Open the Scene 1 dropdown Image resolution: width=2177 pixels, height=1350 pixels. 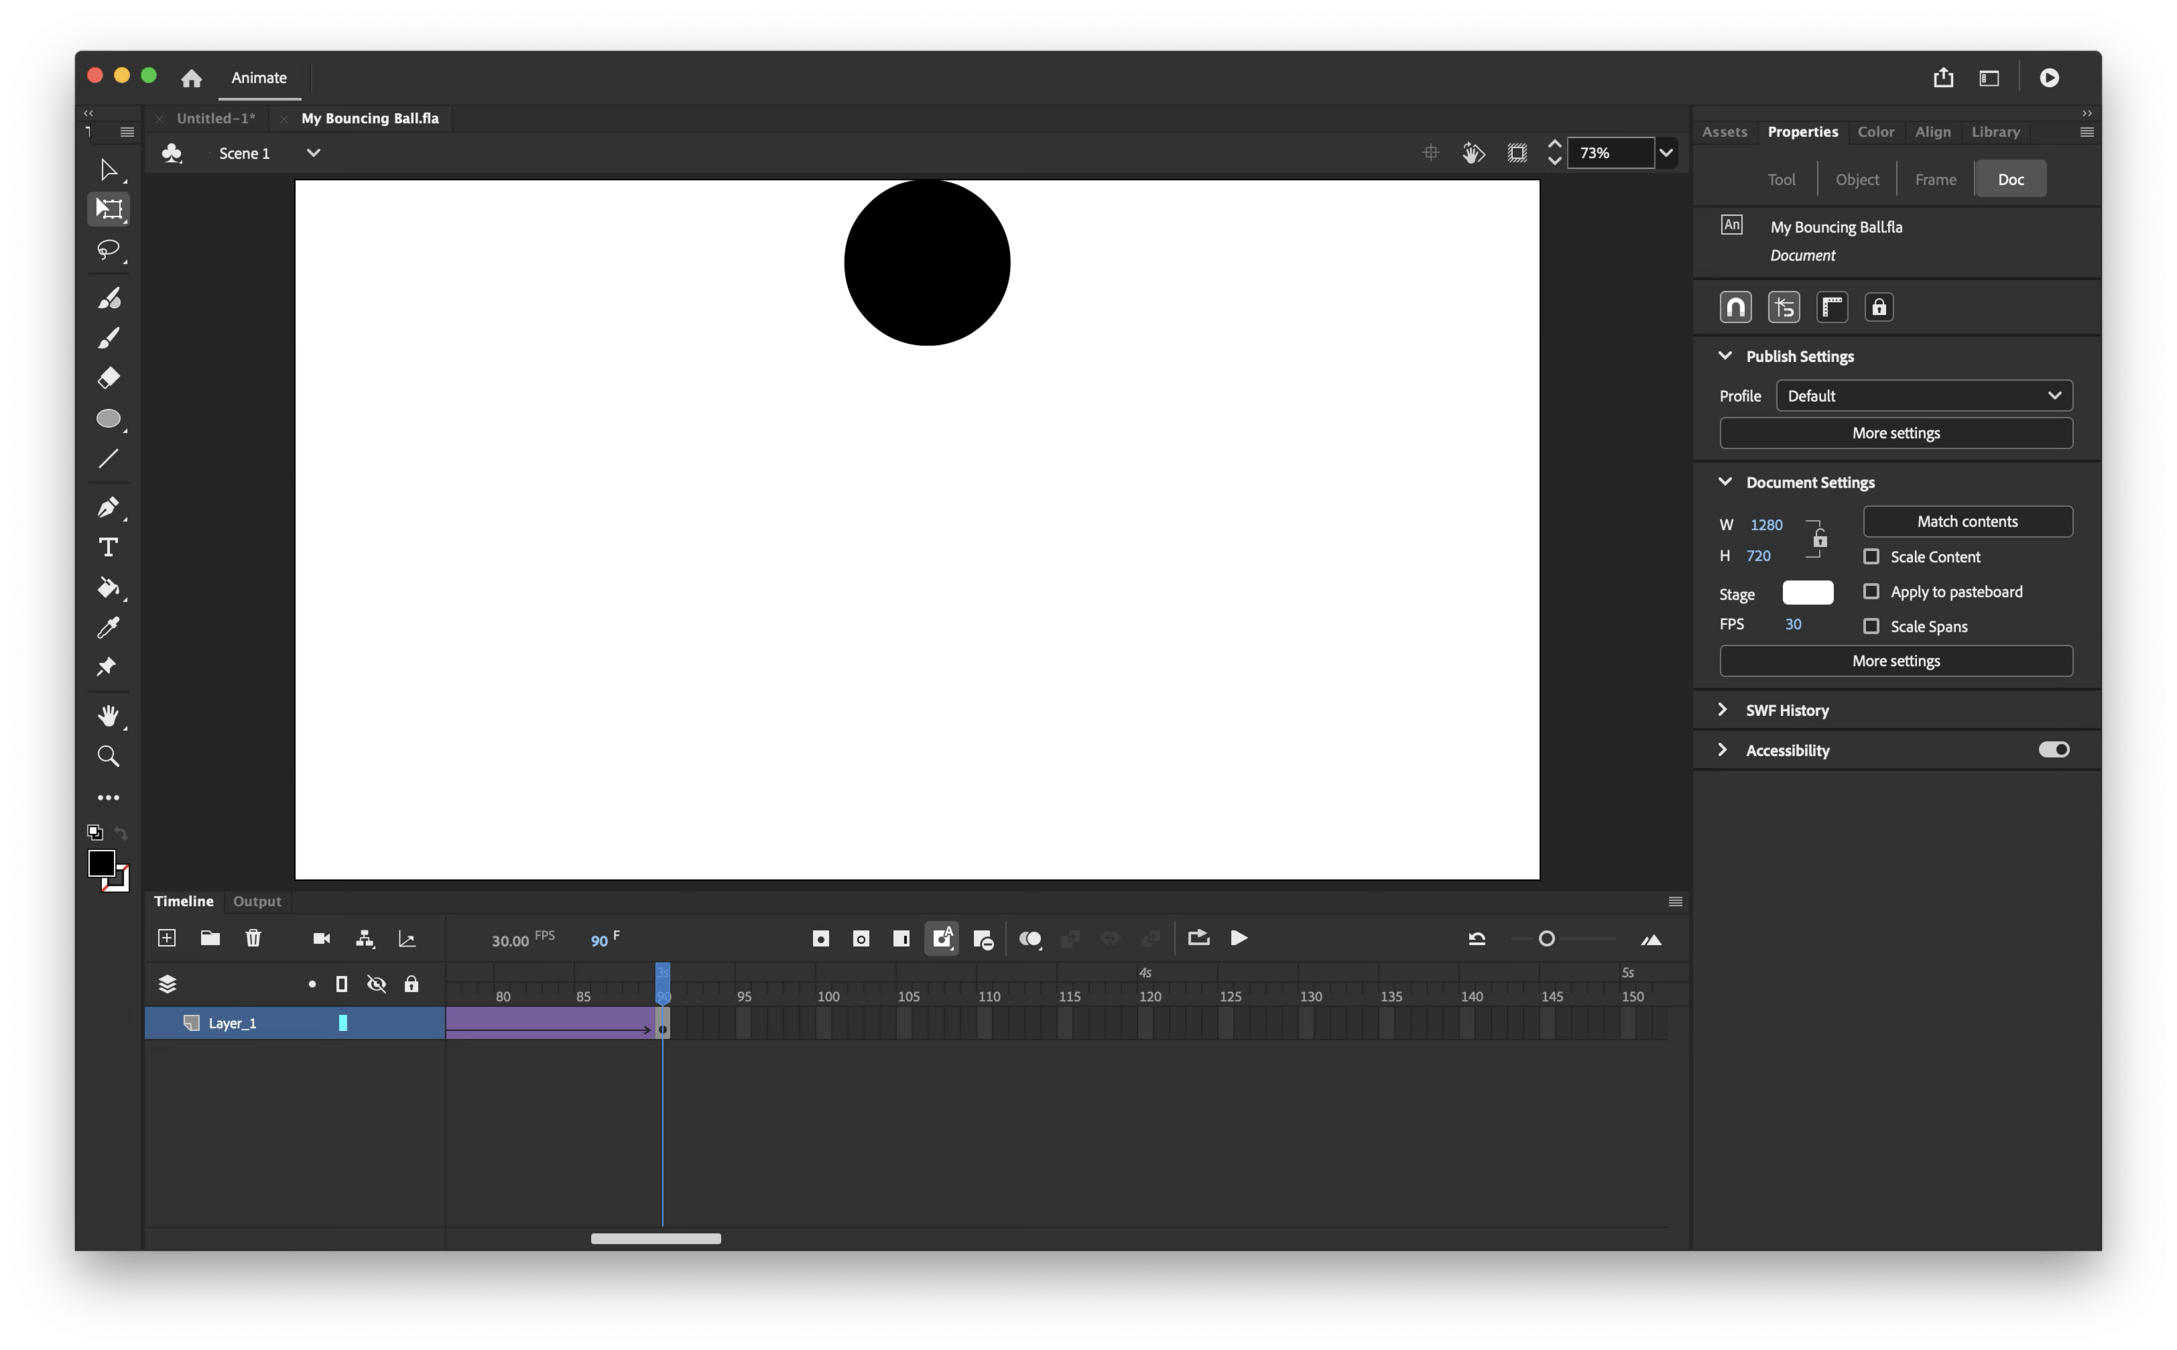click(x=313, y=153)
